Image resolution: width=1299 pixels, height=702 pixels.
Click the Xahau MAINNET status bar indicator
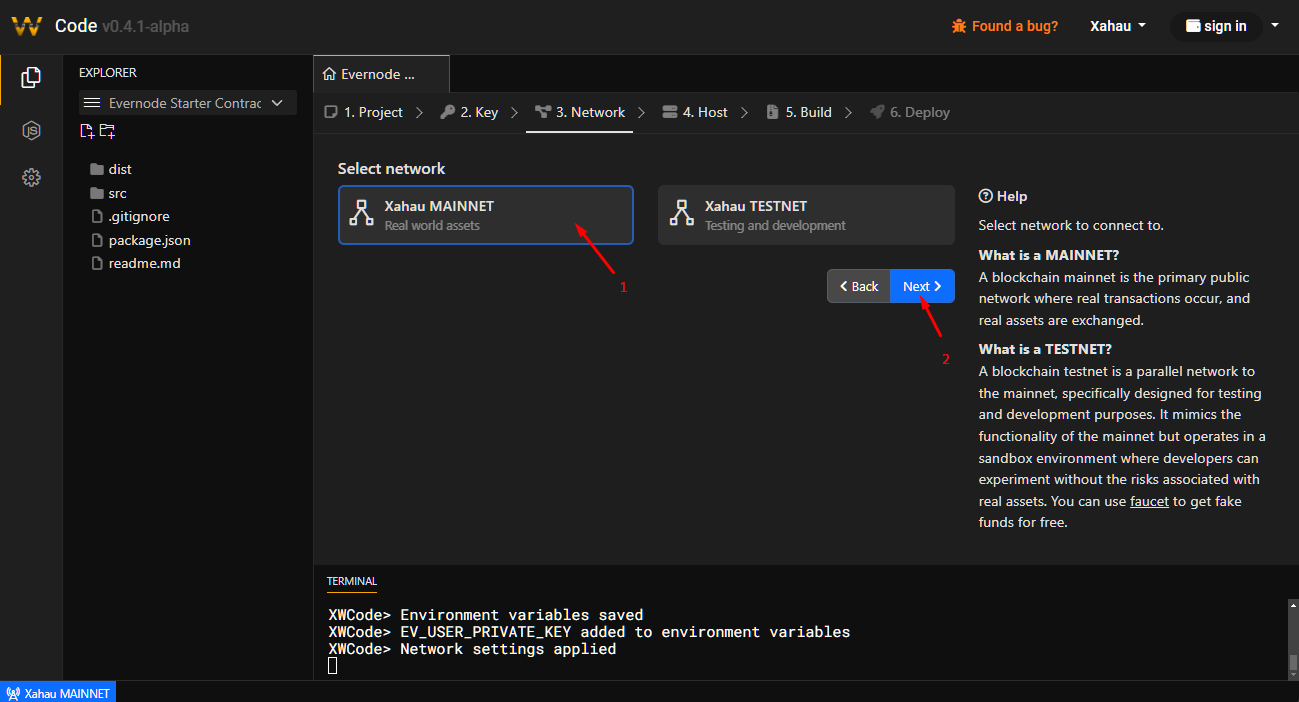click(58, 692)
